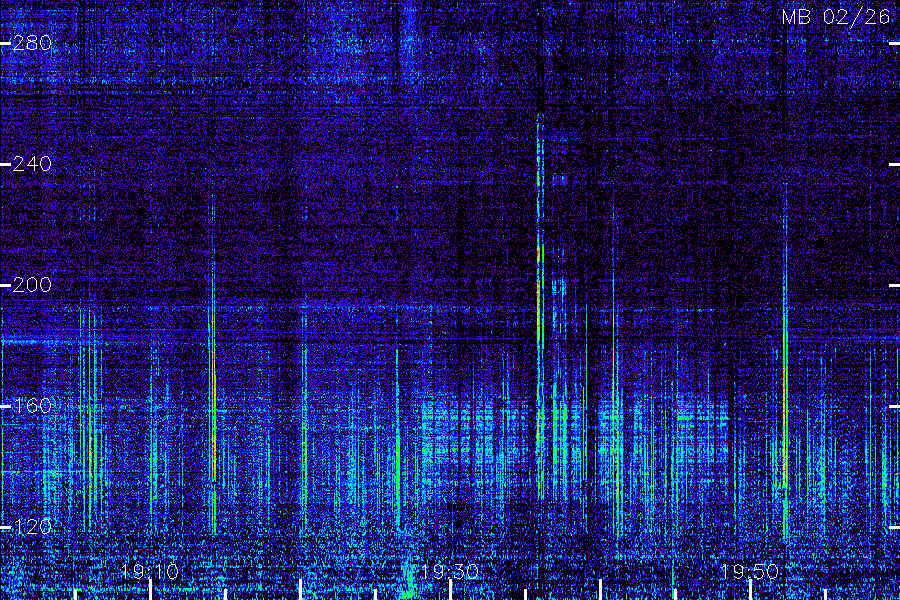Click the 280 frequency axis label
900x600 pixels.
click(32, 43)
